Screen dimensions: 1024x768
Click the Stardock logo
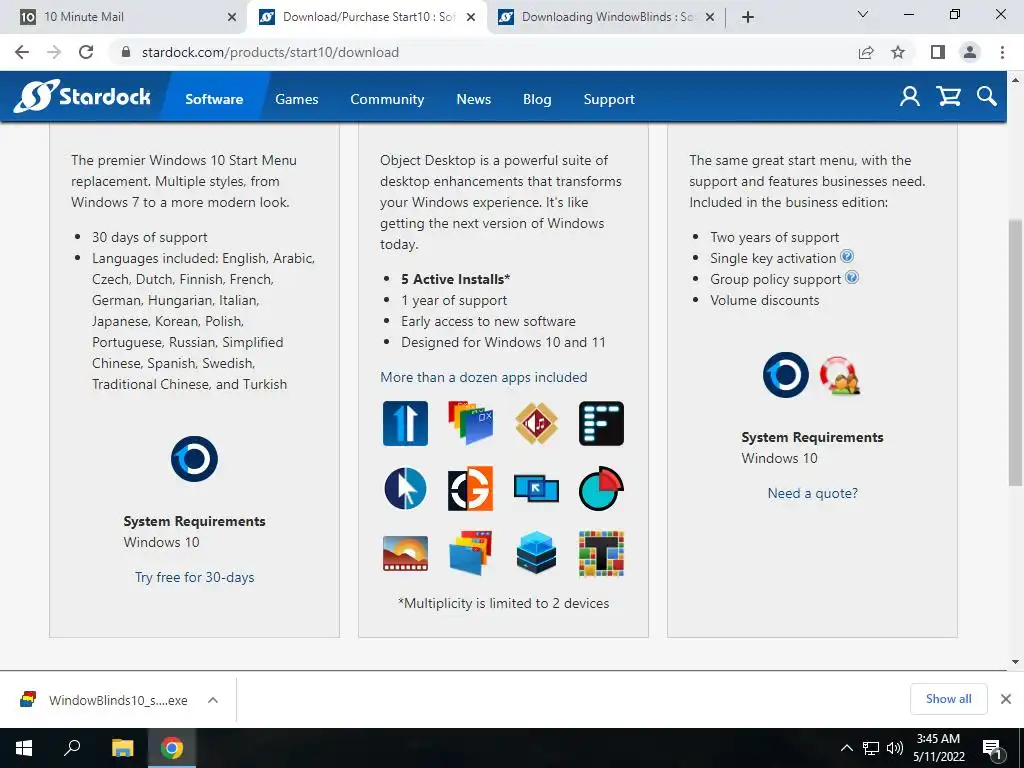pyautogui.click(x=82, y=97)
